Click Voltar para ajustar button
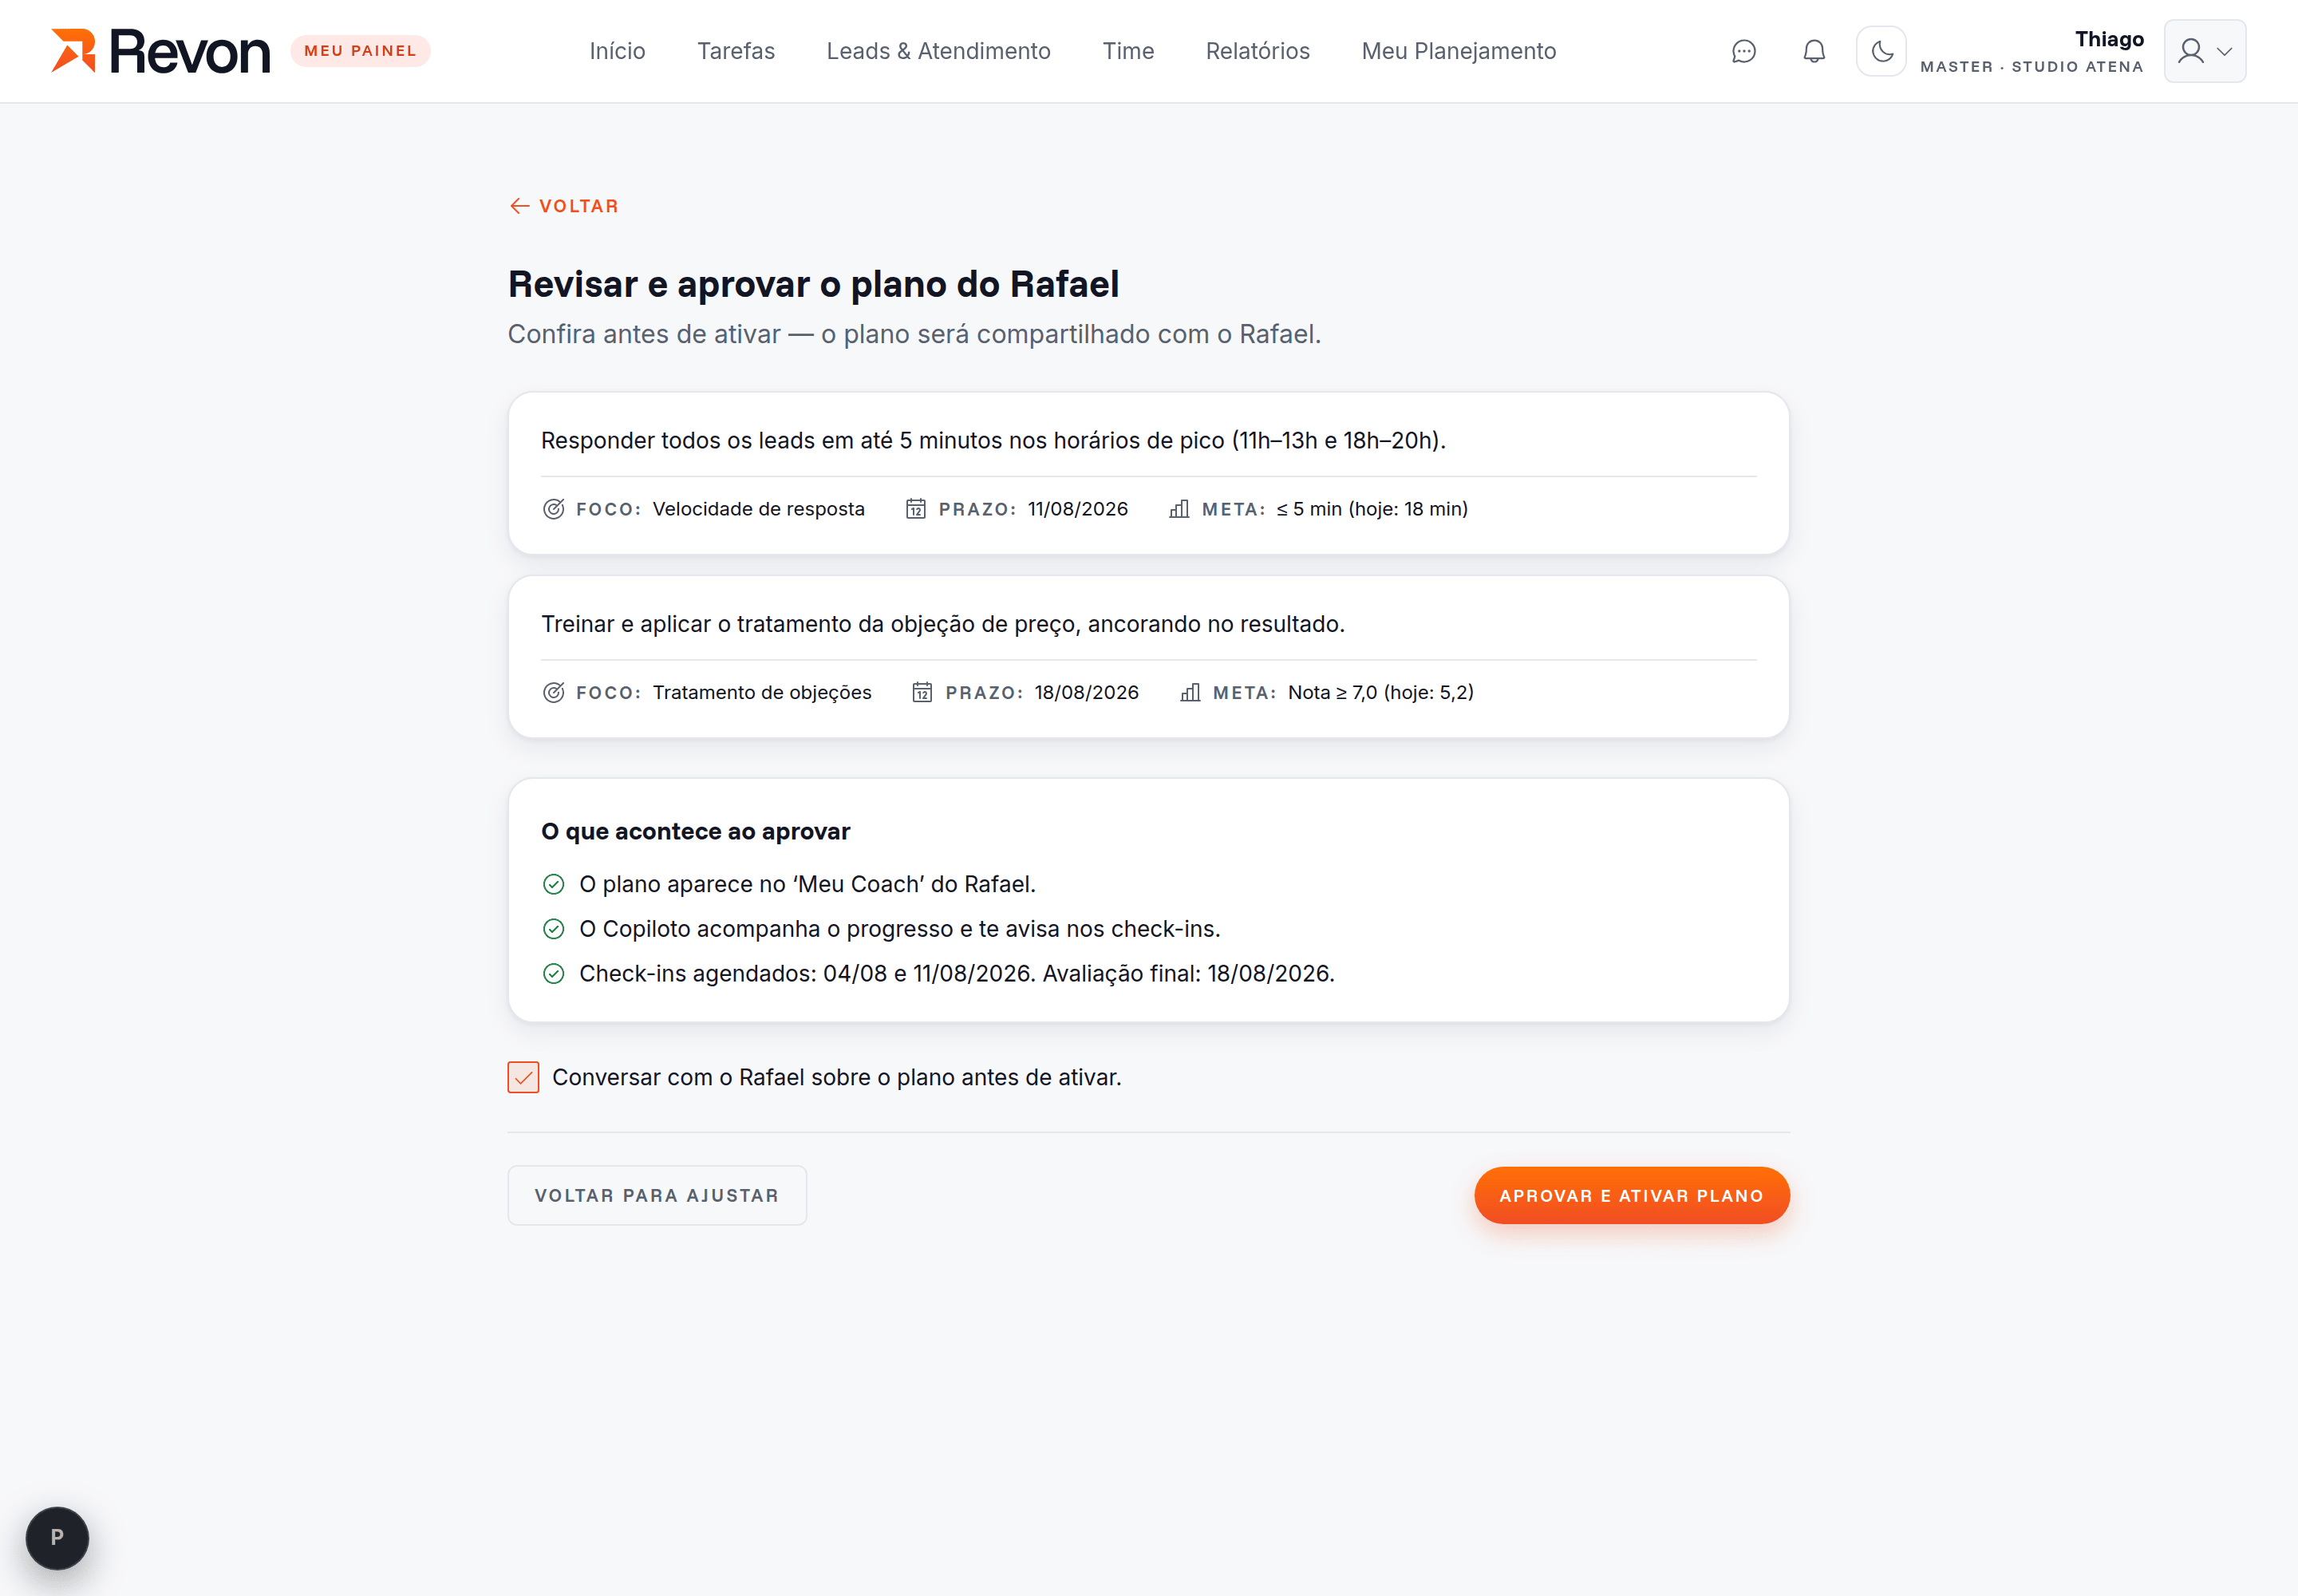The width and height of the screenshot is (2298, 1596). [x=657, y=1195]
